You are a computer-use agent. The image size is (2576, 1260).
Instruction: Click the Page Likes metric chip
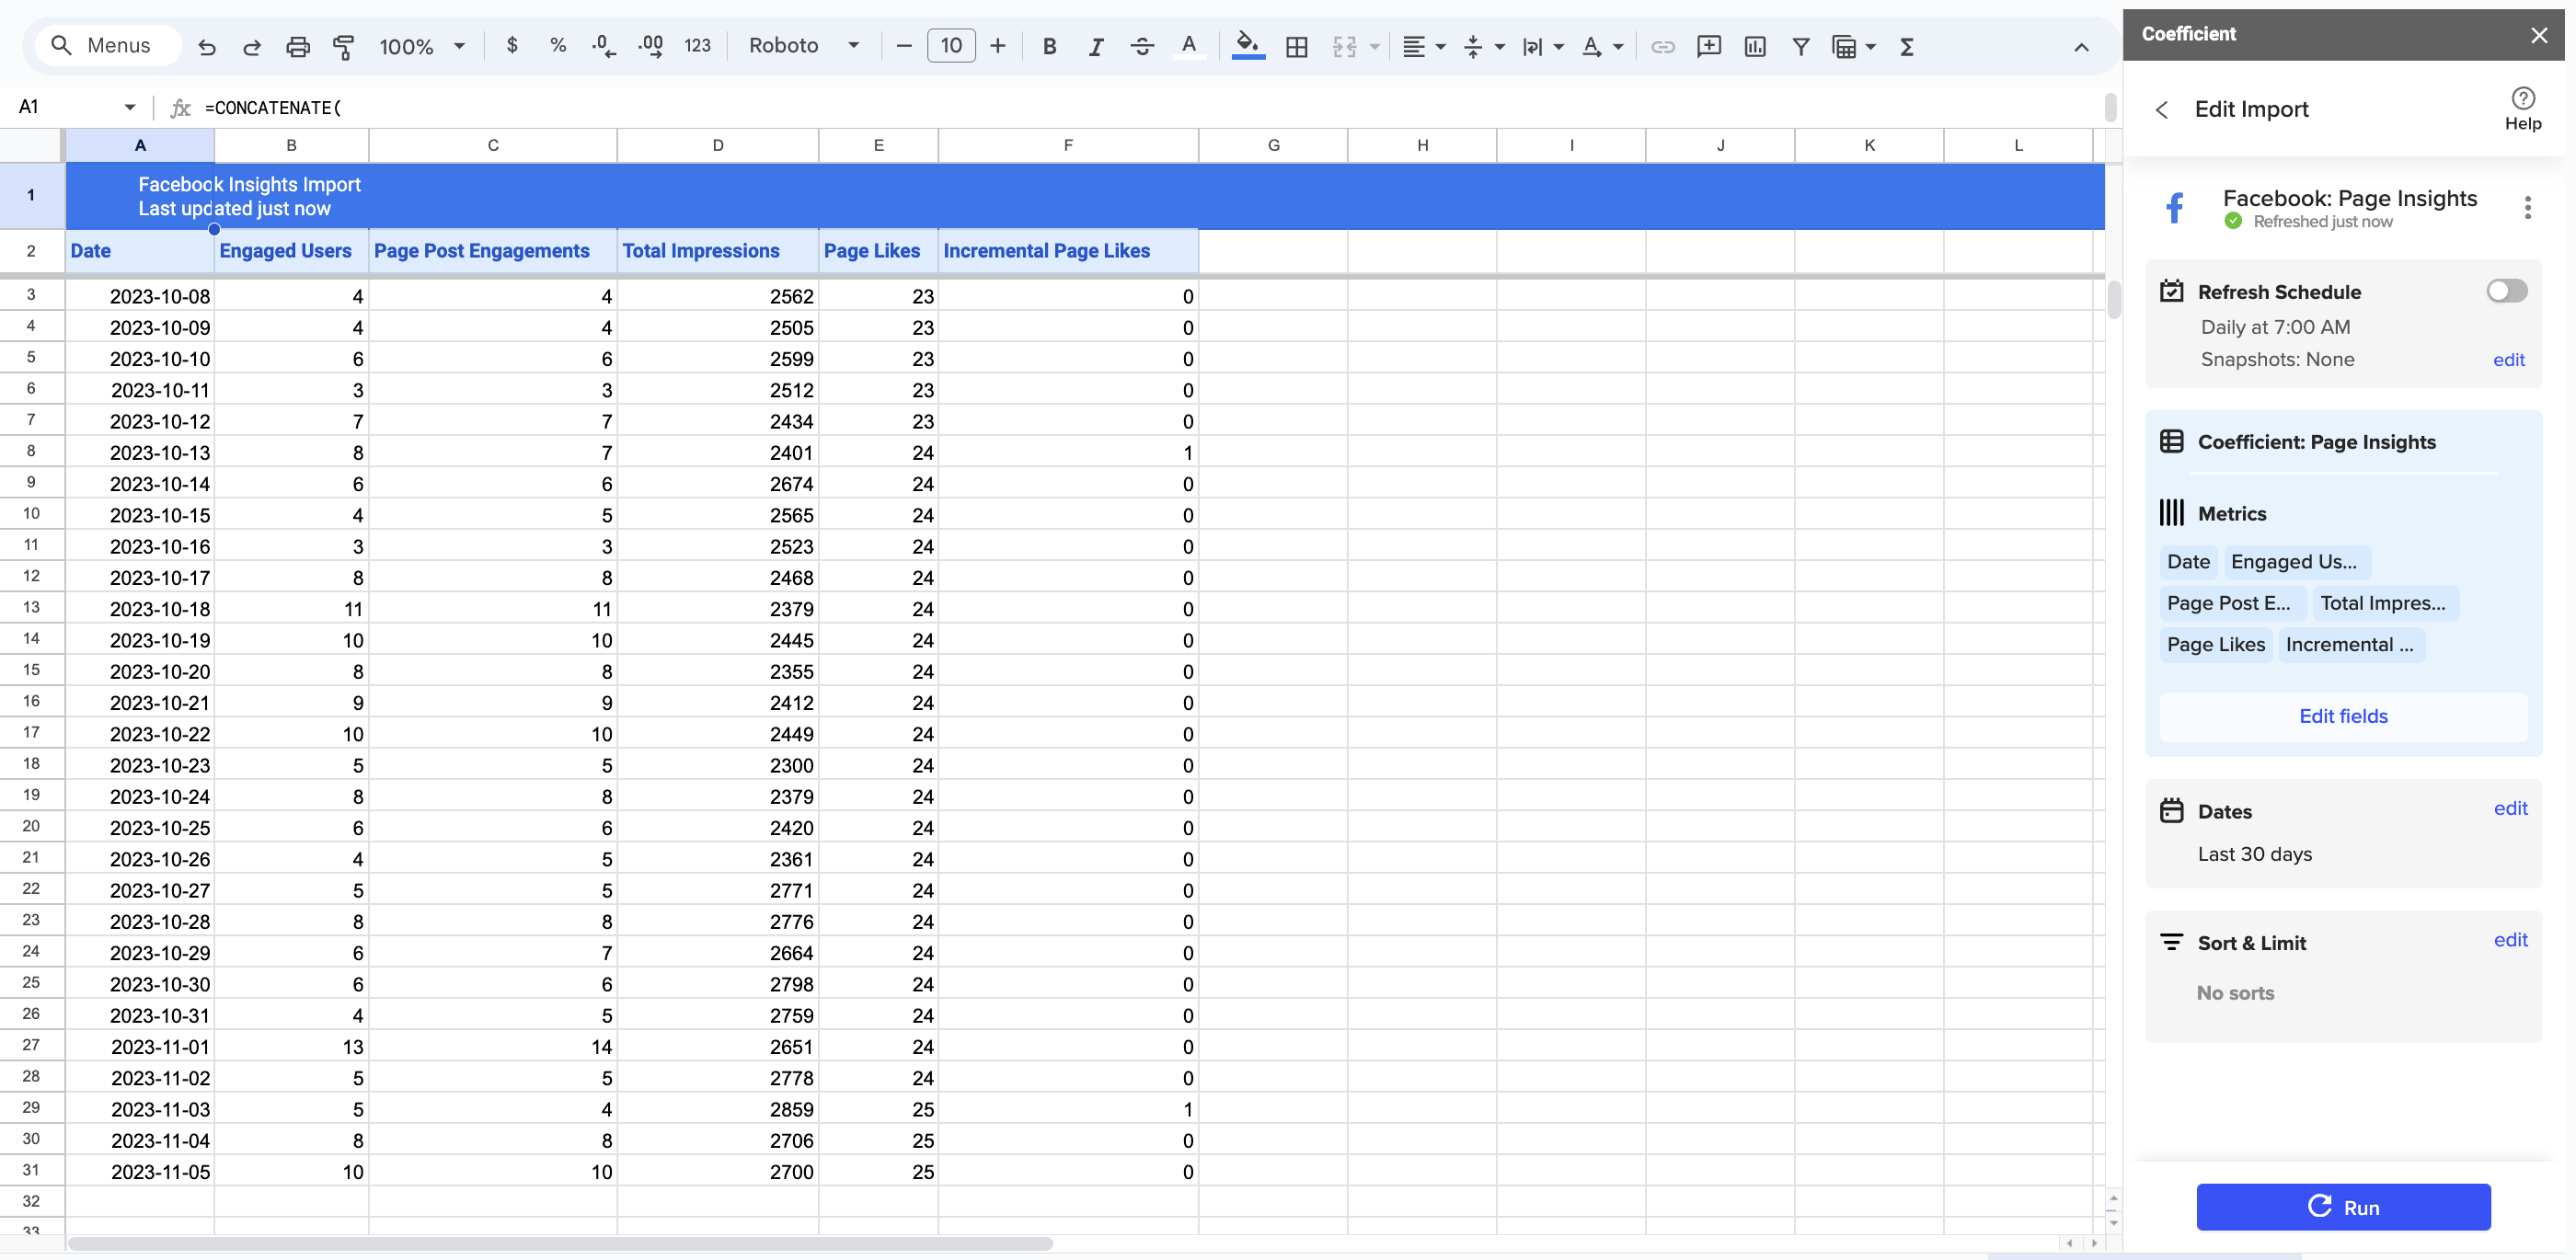coord(2216,645)
